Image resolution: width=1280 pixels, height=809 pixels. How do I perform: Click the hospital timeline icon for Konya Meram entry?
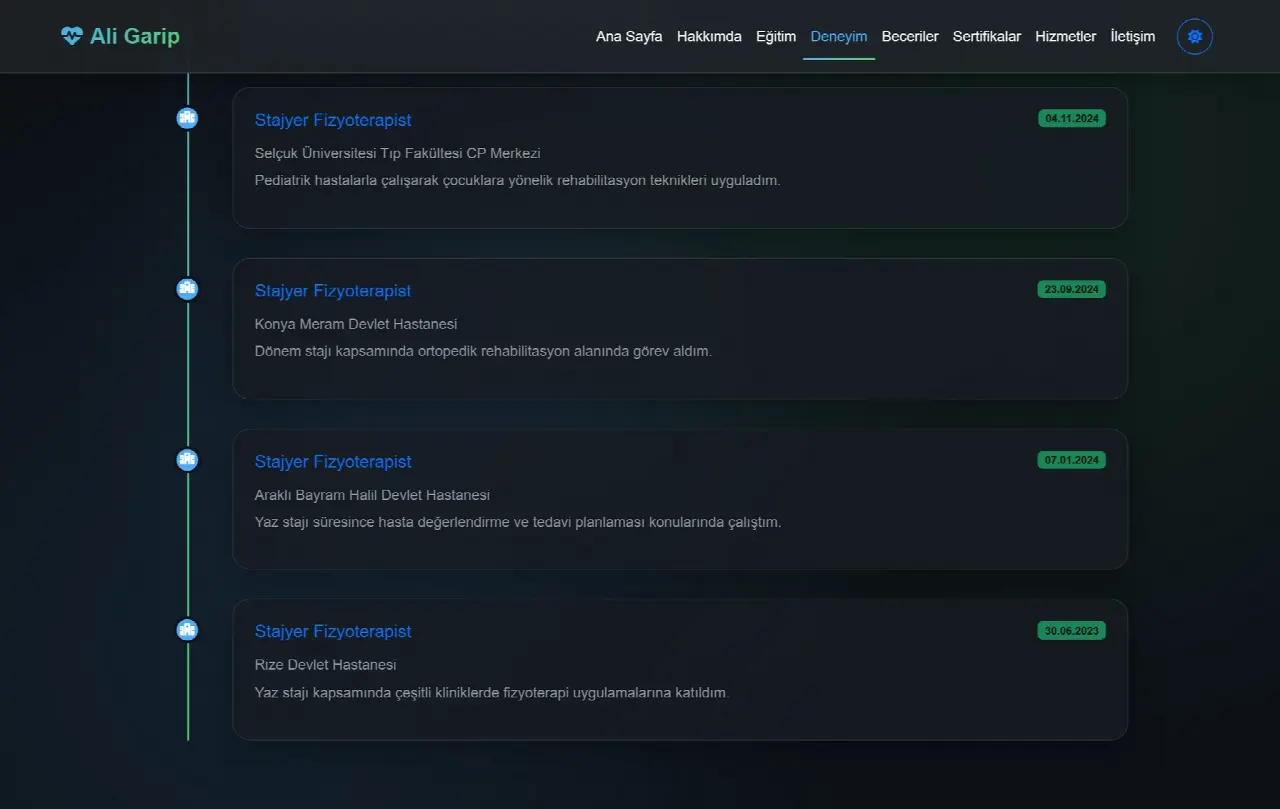187,289
